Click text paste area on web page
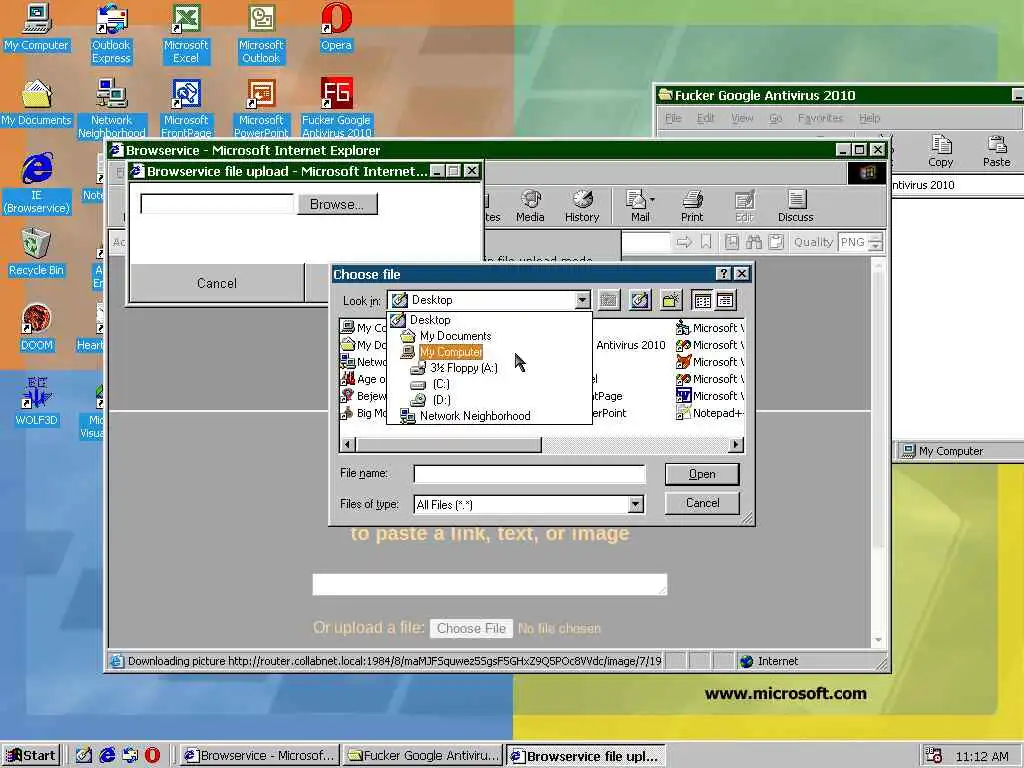 click(490, 584)
